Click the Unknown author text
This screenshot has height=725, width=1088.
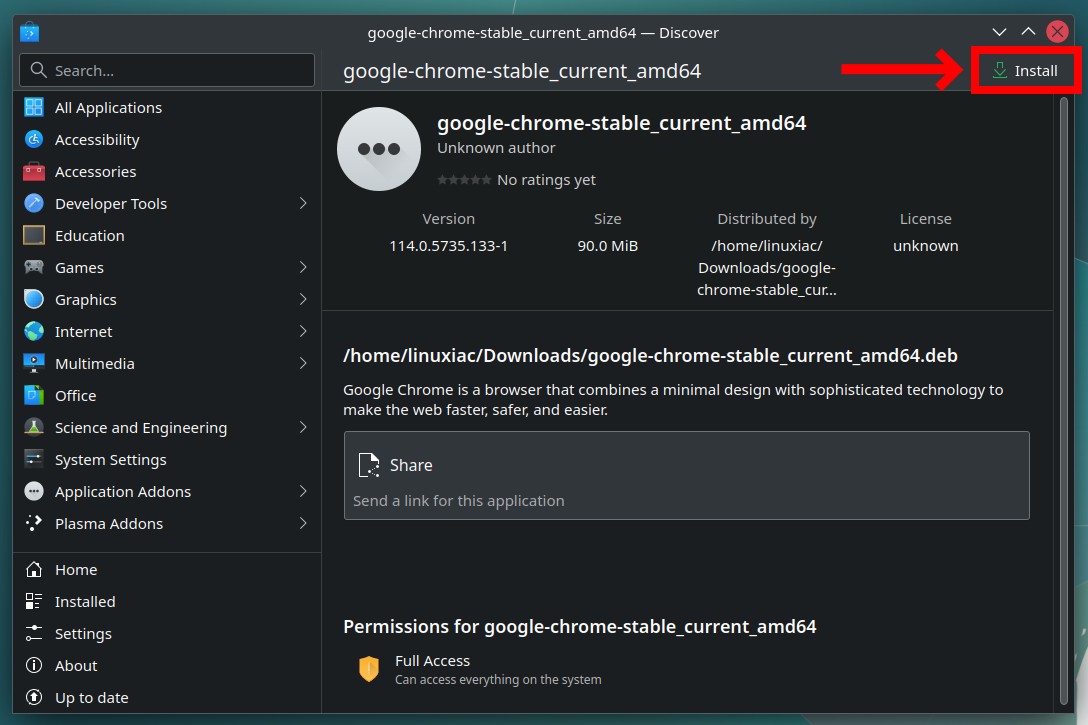(496, 148)
